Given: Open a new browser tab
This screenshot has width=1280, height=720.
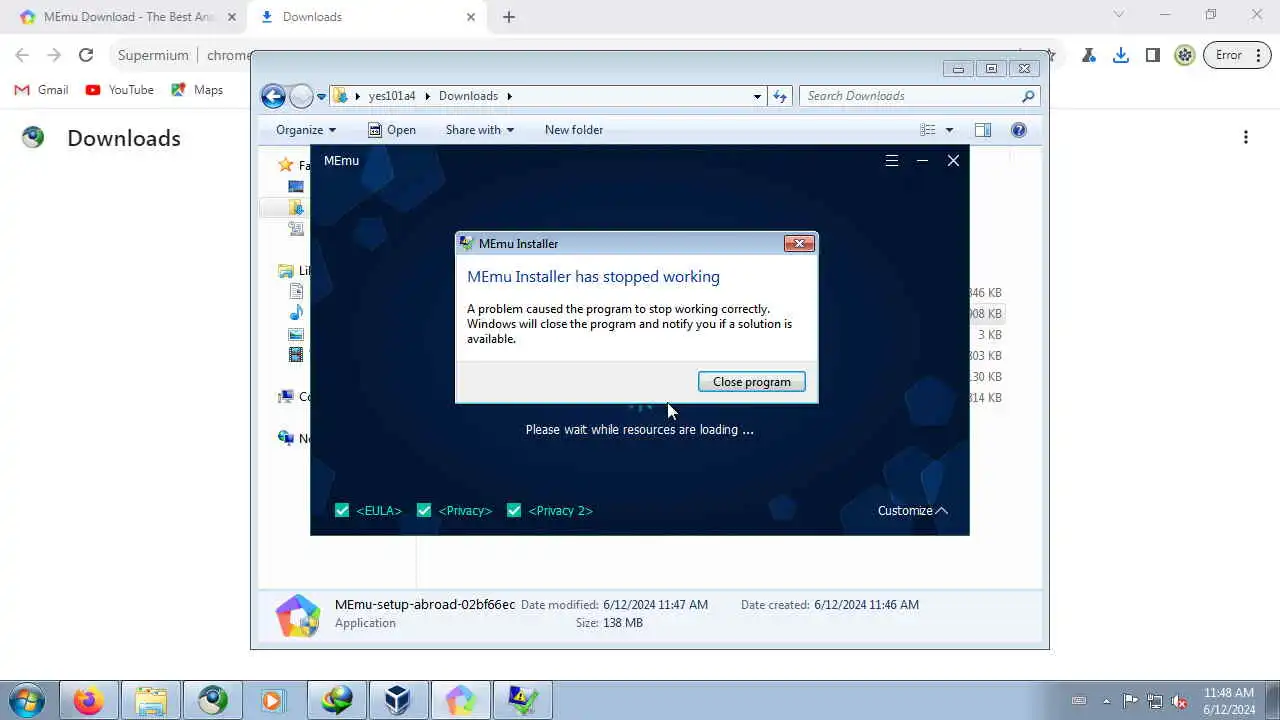Looking at the screenshot, I should [509, 17].
